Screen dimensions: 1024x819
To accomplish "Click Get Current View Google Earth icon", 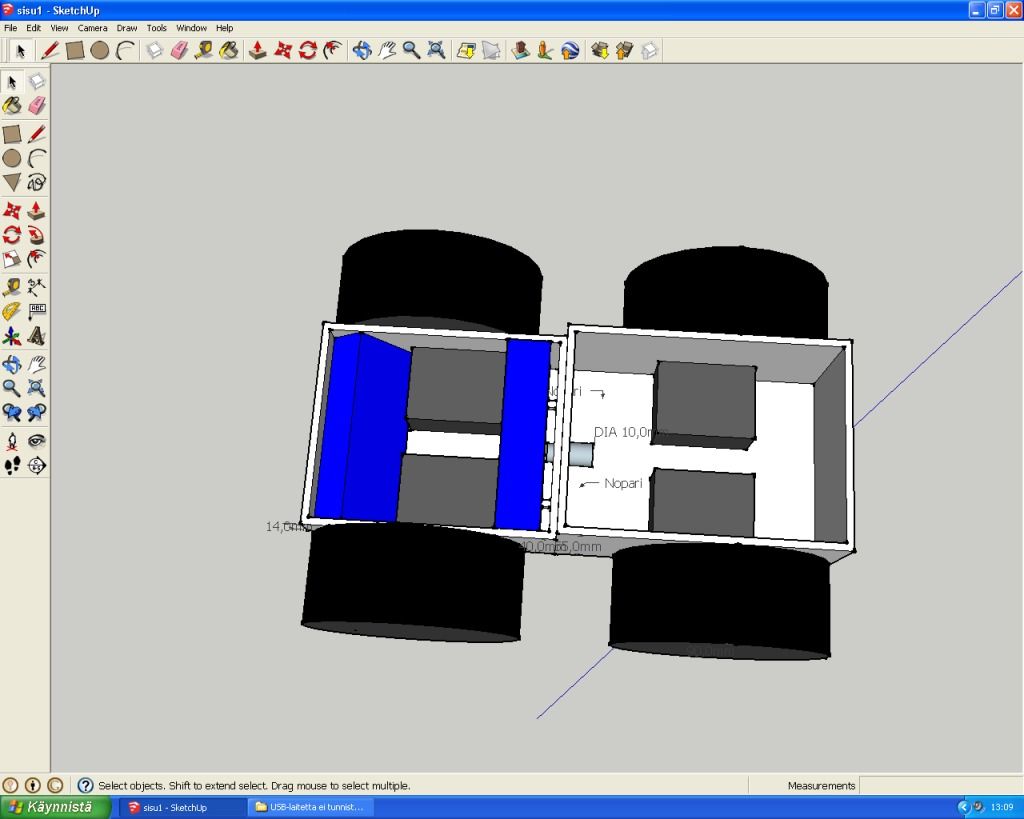I will (x=466, y=50).
